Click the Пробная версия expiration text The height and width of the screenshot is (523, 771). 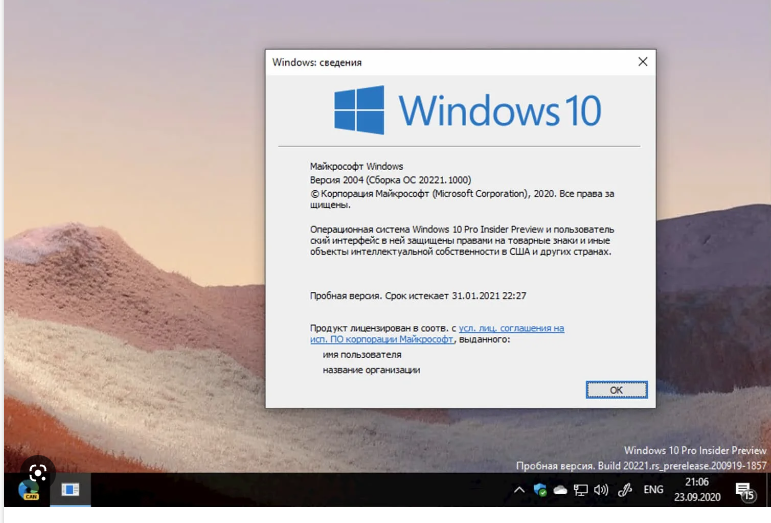point(418,296)
